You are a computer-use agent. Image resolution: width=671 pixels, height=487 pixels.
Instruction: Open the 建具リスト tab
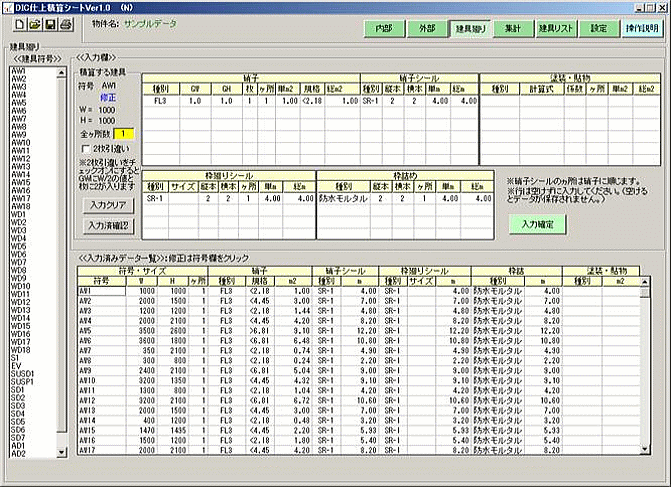[x=555, y=29]
